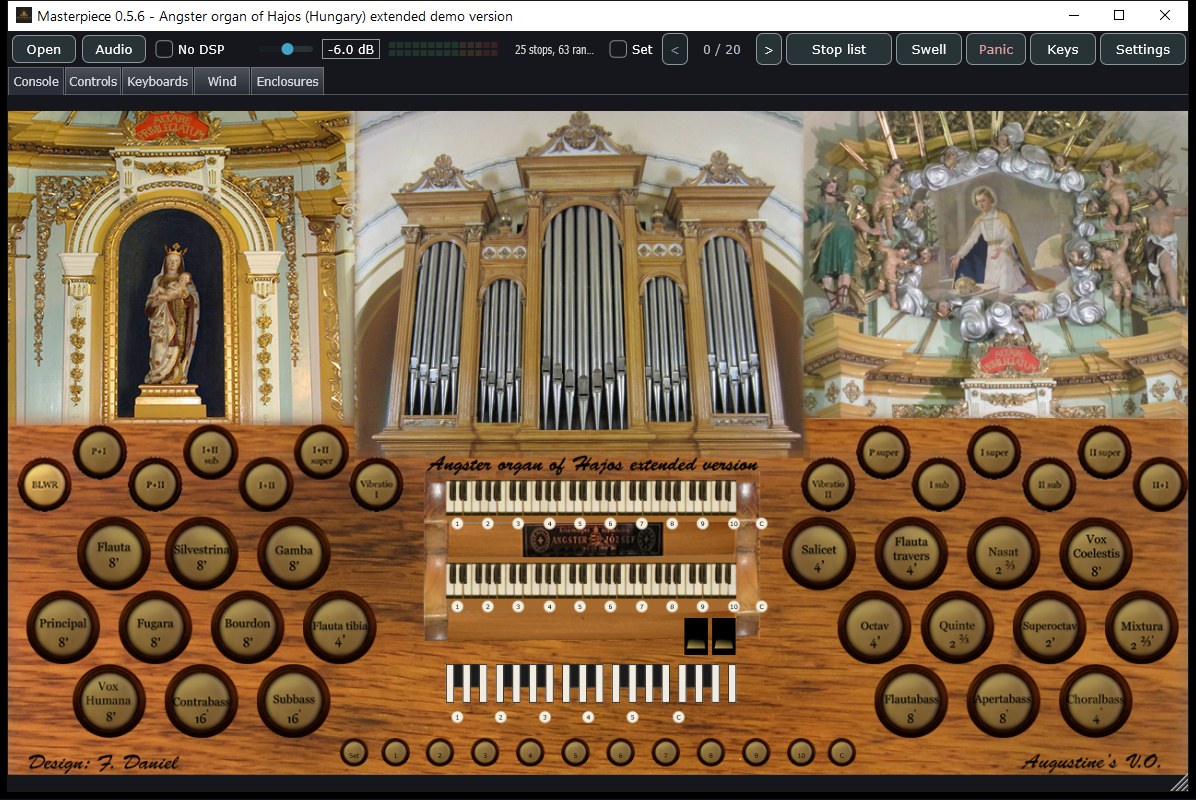Click the Swell button
The height and width of the screenshot is (800, 1196).
(x=928, y=49)
